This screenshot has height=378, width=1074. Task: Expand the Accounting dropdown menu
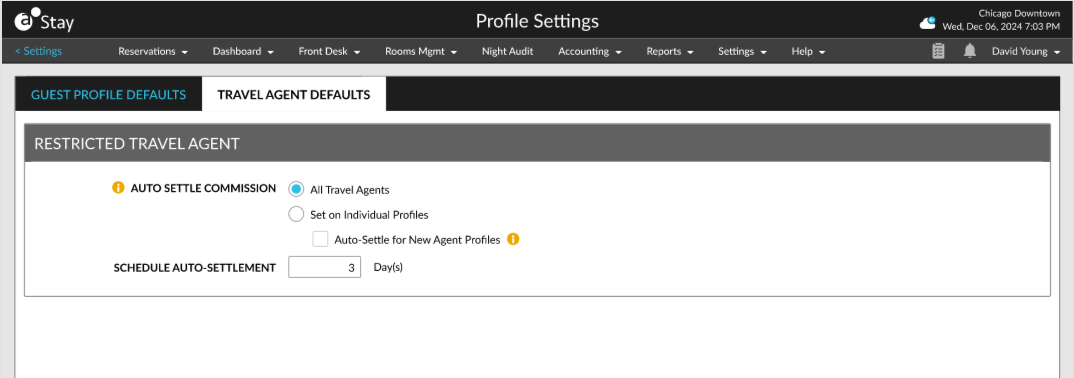click(x=590, y=51)
